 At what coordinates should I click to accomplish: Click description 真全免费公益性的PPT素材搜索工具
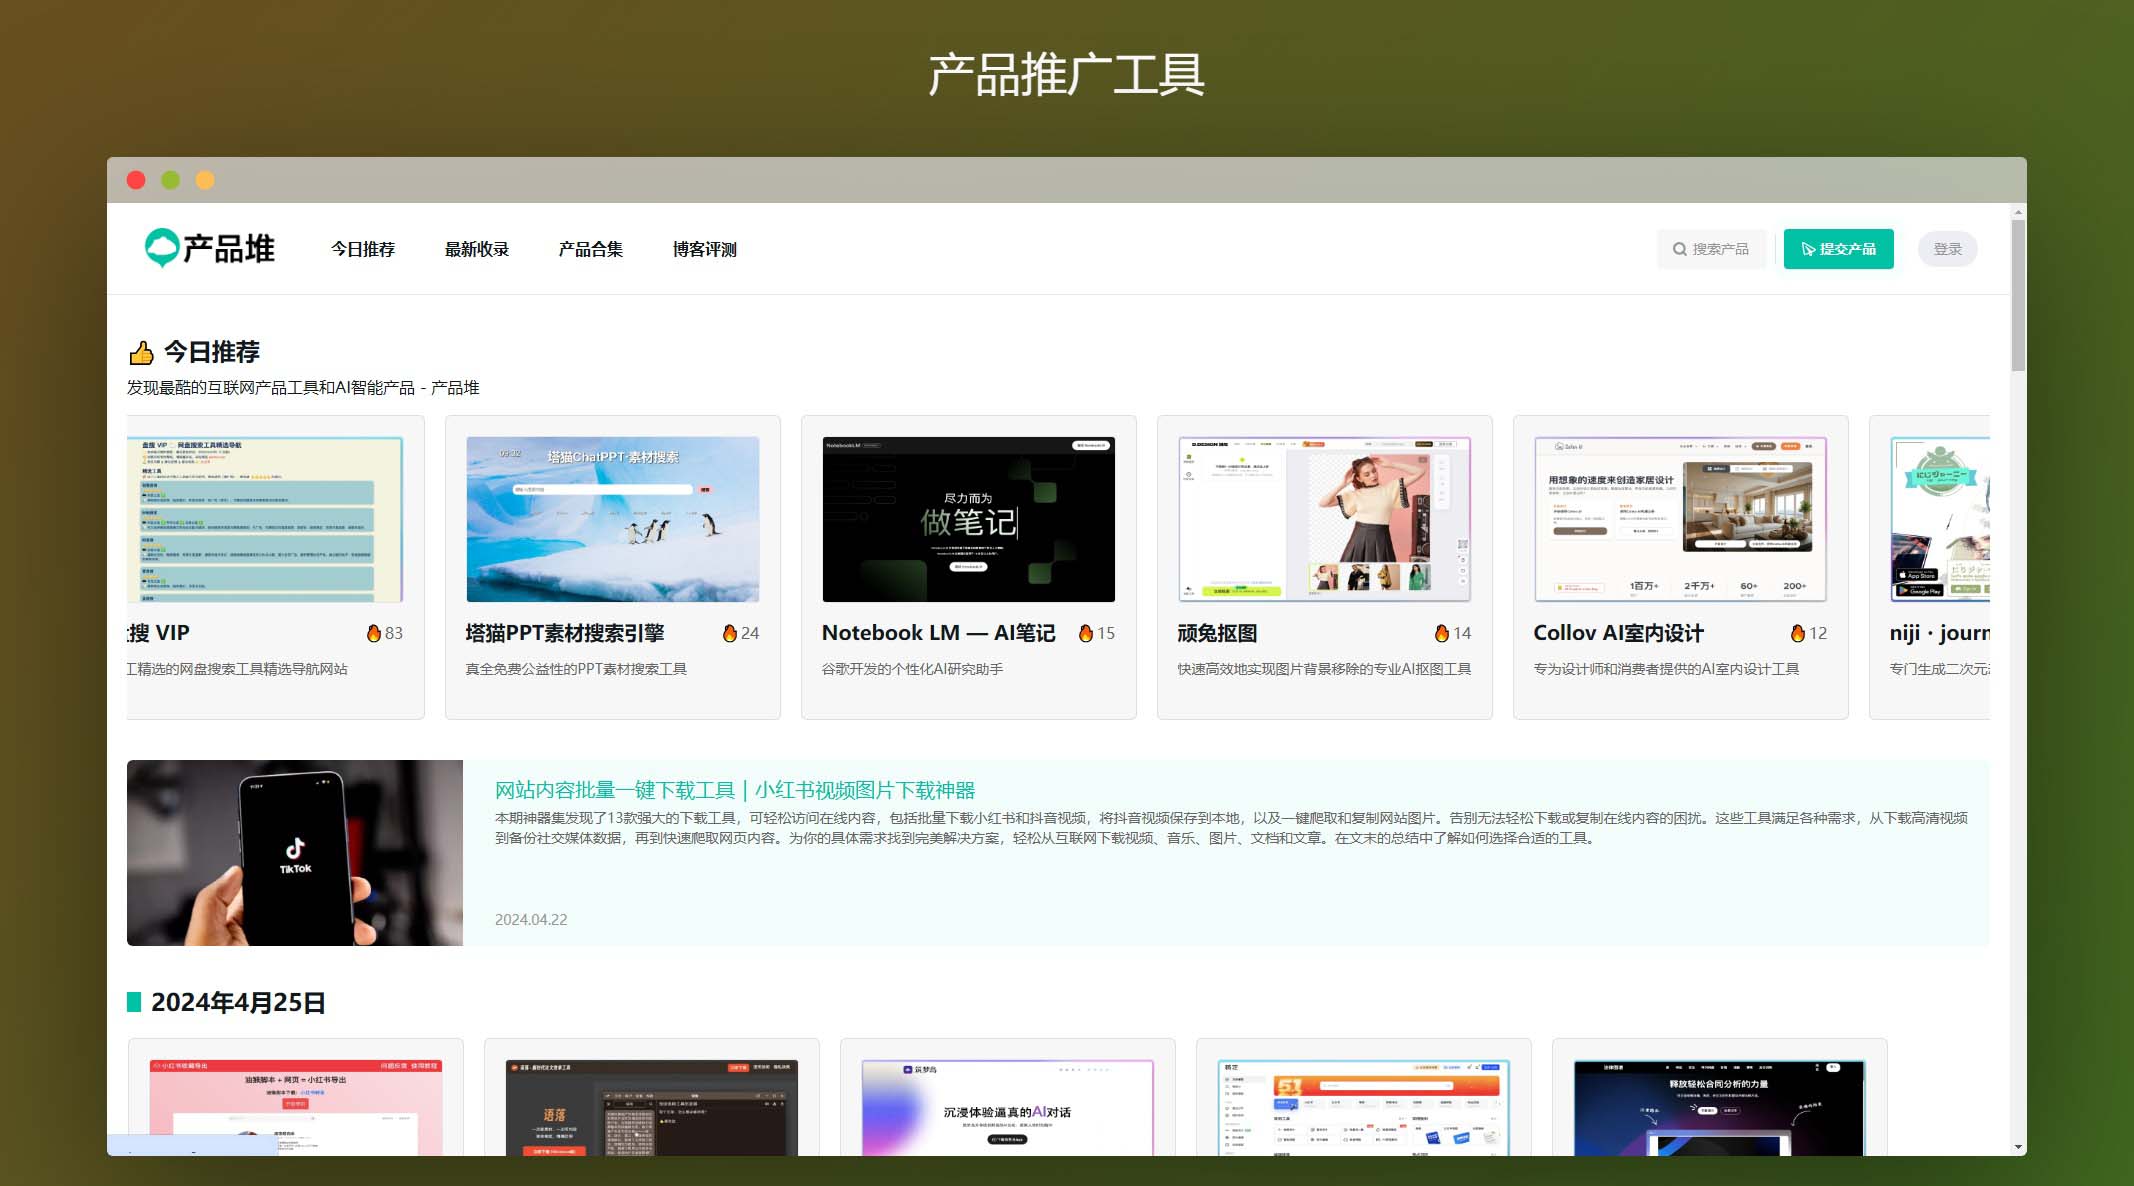coord(576,669)
